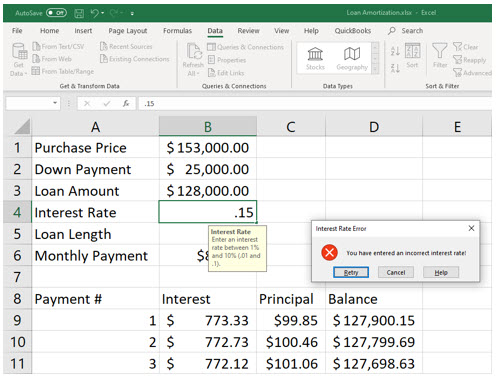Image resolution: width=498 pixels, height=378 pixels.
Task: Click the Save disk icon
Action: coord(79,13)
